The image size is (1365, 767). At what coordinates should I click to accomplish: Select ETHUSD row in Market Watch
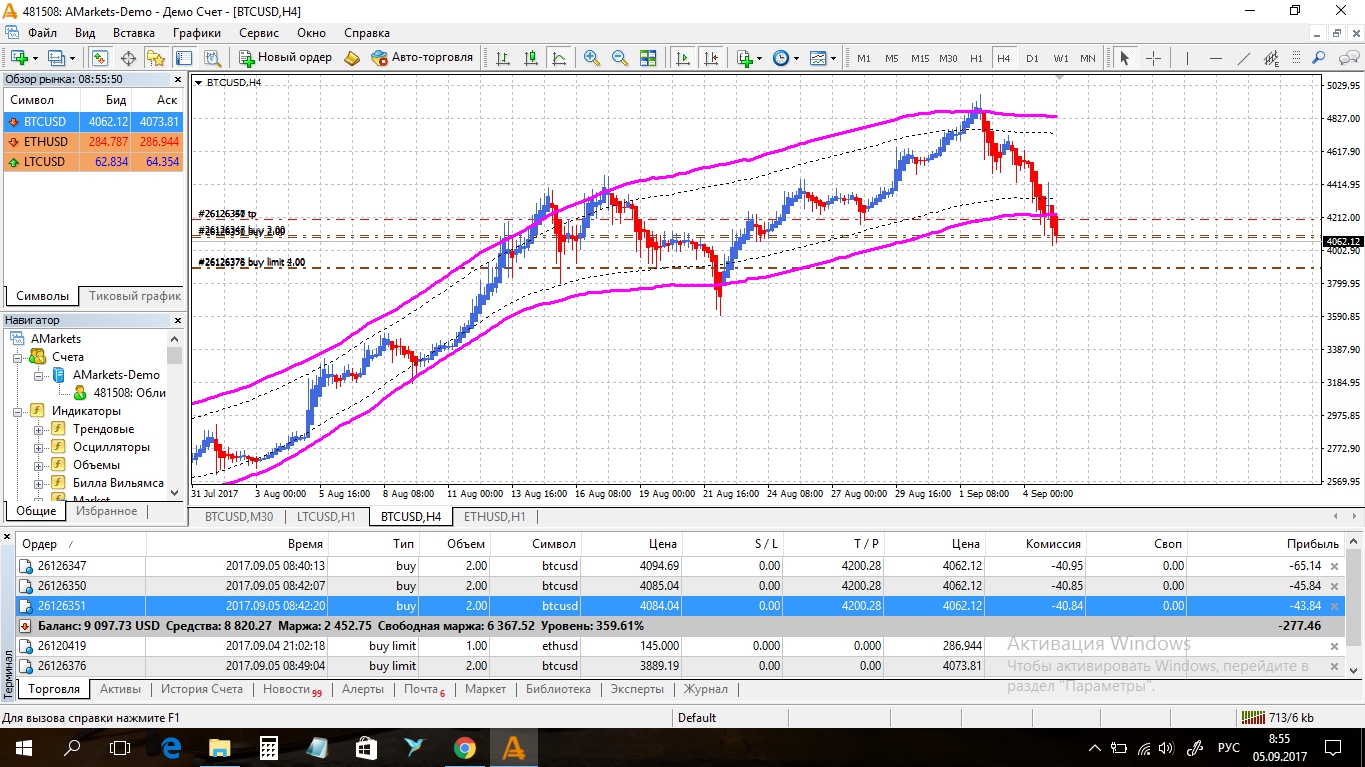(x=93, y=142)
